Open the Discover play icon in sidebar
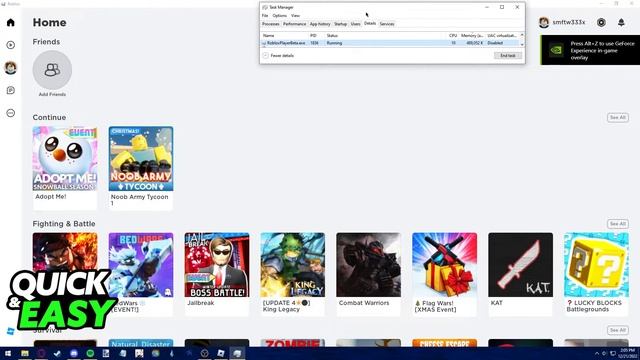The width and height of the screenshot is (640, 360). pos(11,45)
